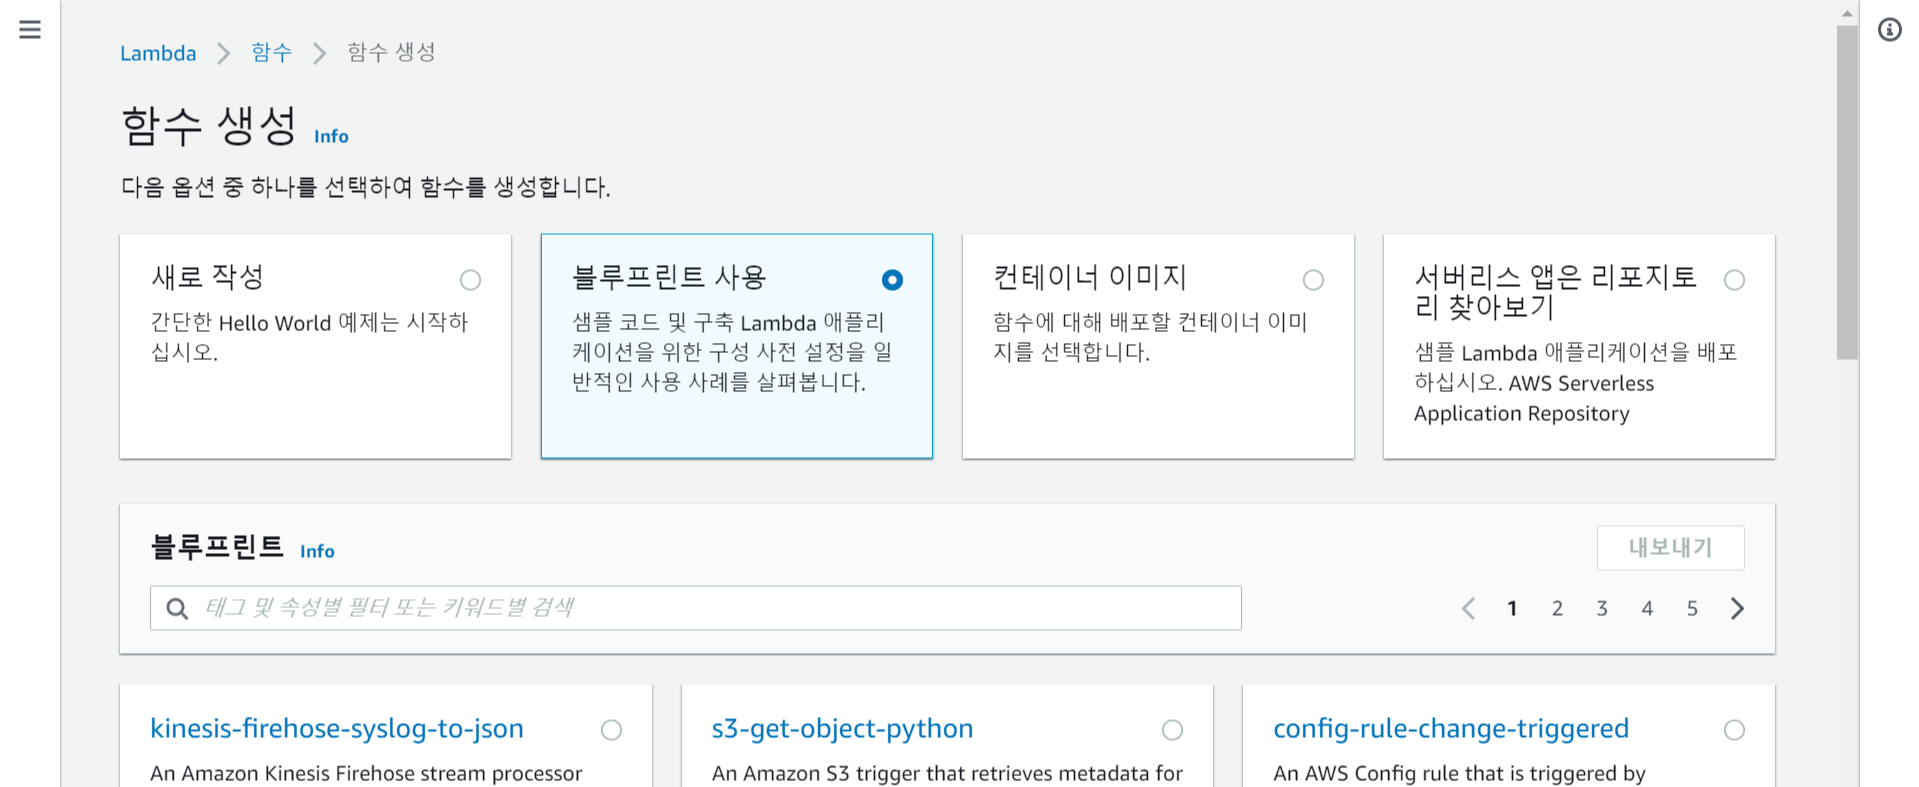Click Info link next to 함수 생성
The width and height of the screenshot is (1919, 787).
pyautogui.click(x=331, y=136)
